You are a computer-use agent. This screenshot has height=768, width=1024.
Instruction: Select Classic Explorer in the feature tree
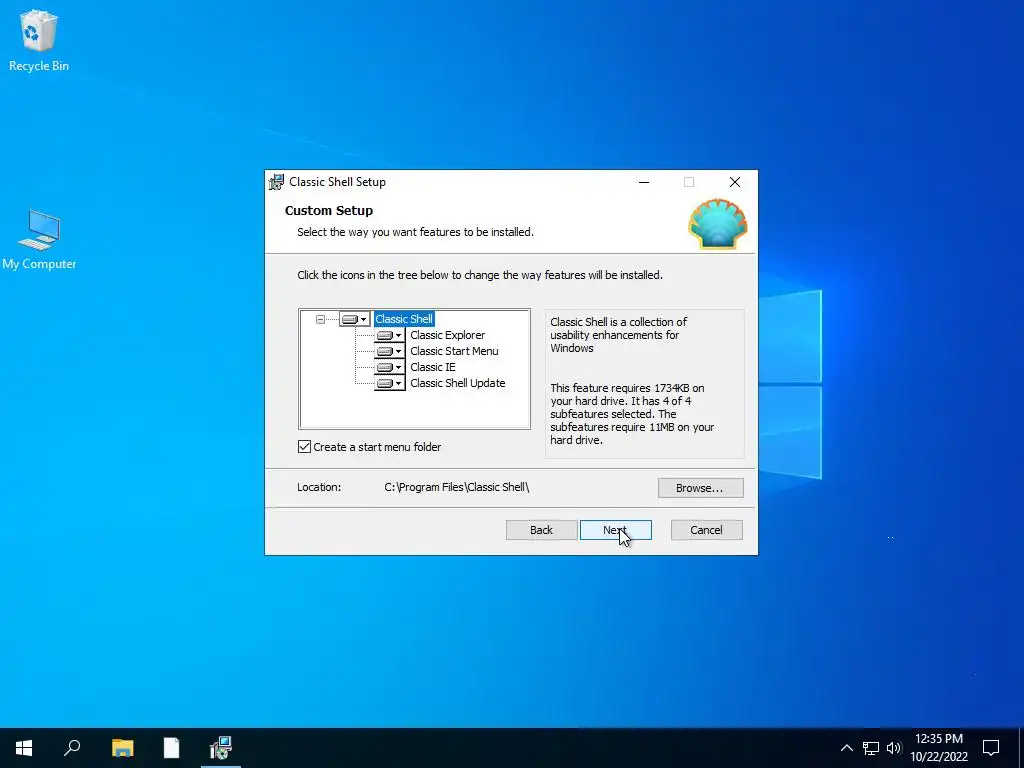[447, 335]
